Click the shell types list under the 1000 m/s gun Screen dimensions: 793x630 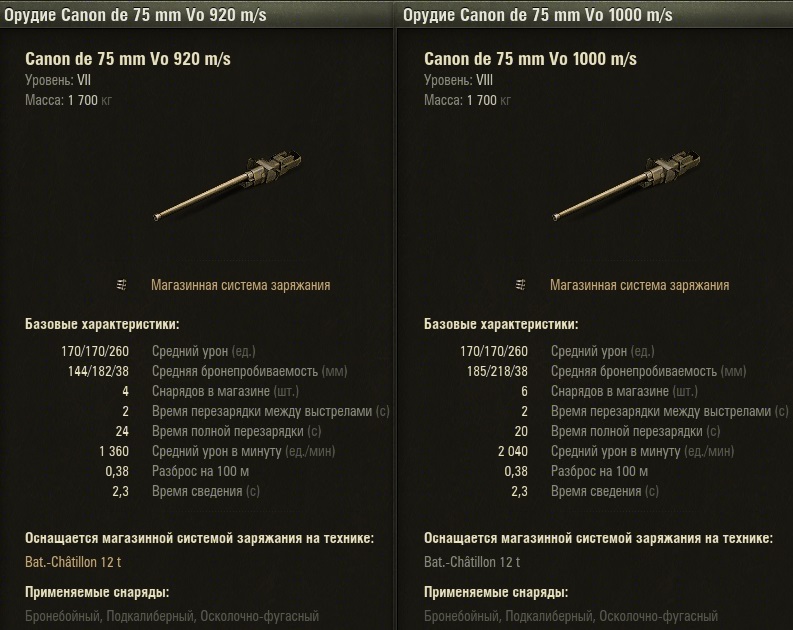(570, 616)
